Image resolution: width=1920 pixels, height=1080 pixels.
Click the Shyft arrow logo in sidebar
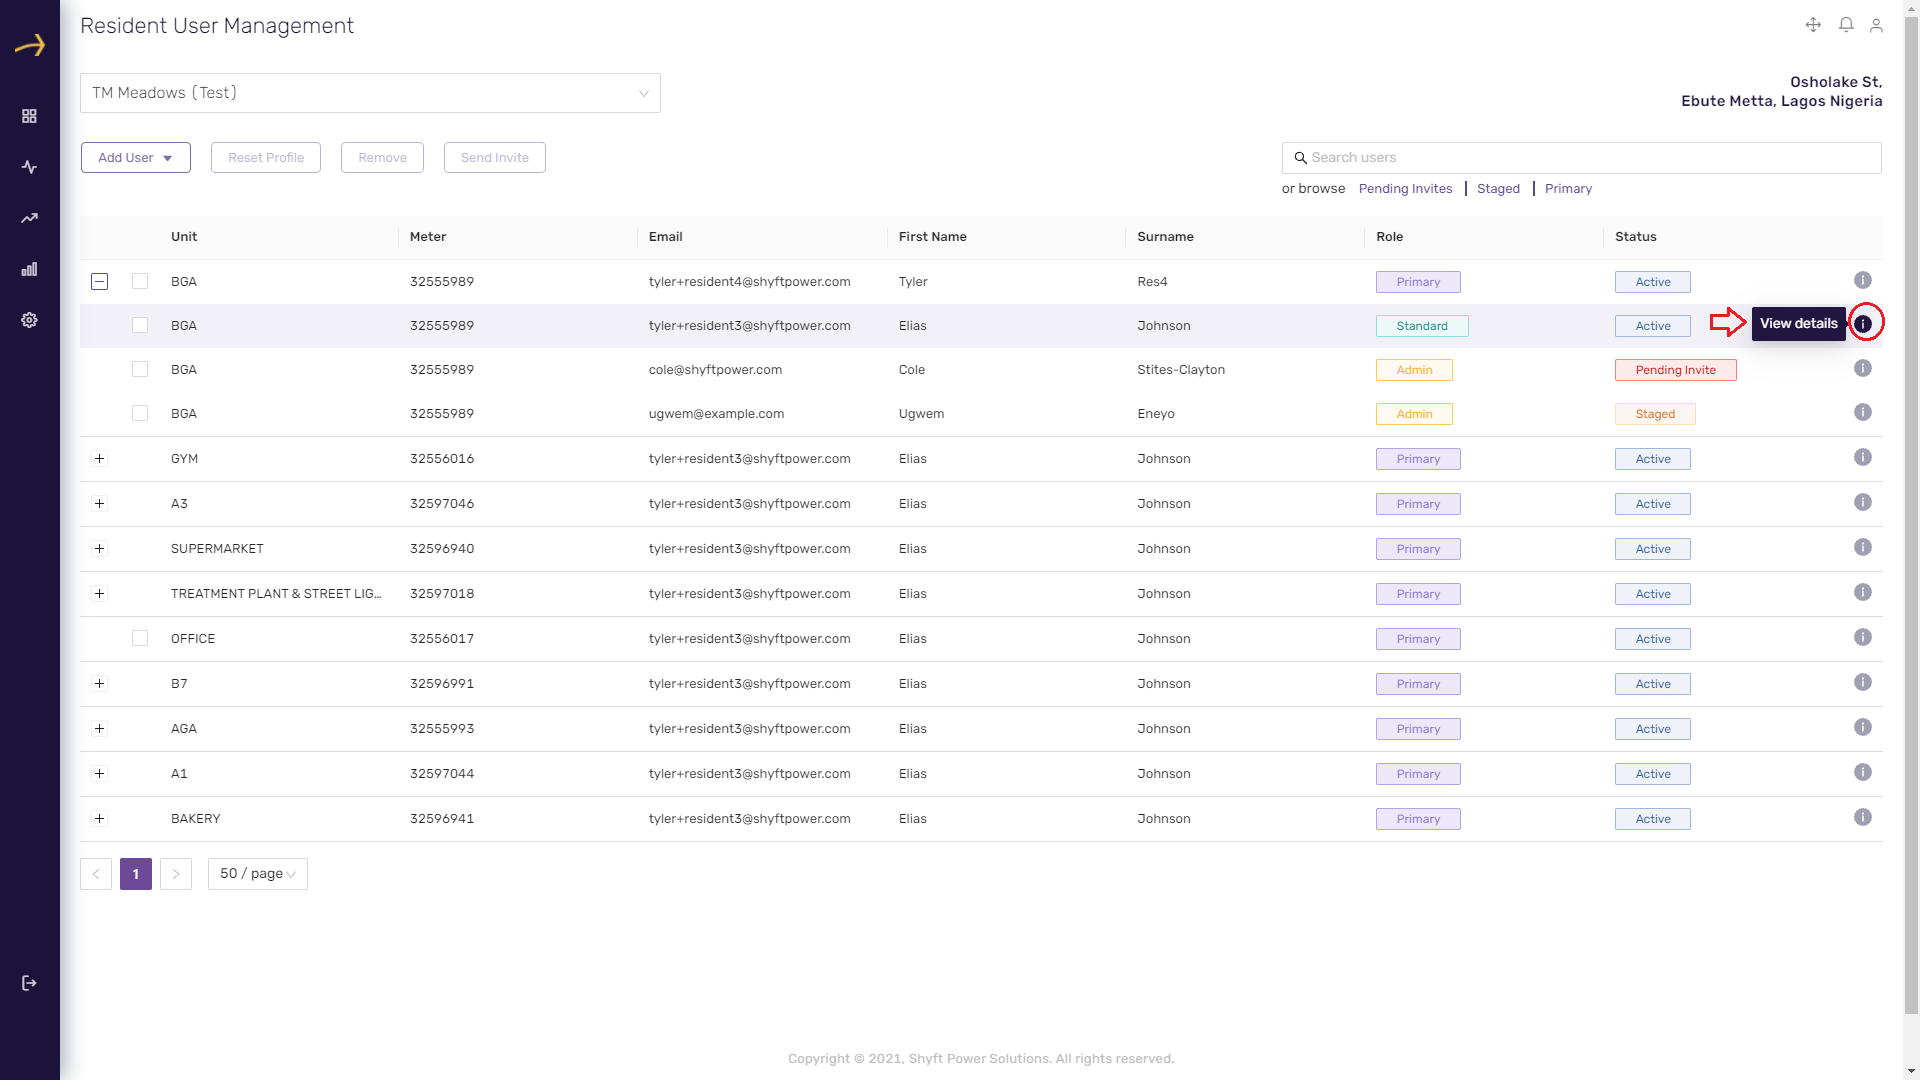tap(30, 45)
